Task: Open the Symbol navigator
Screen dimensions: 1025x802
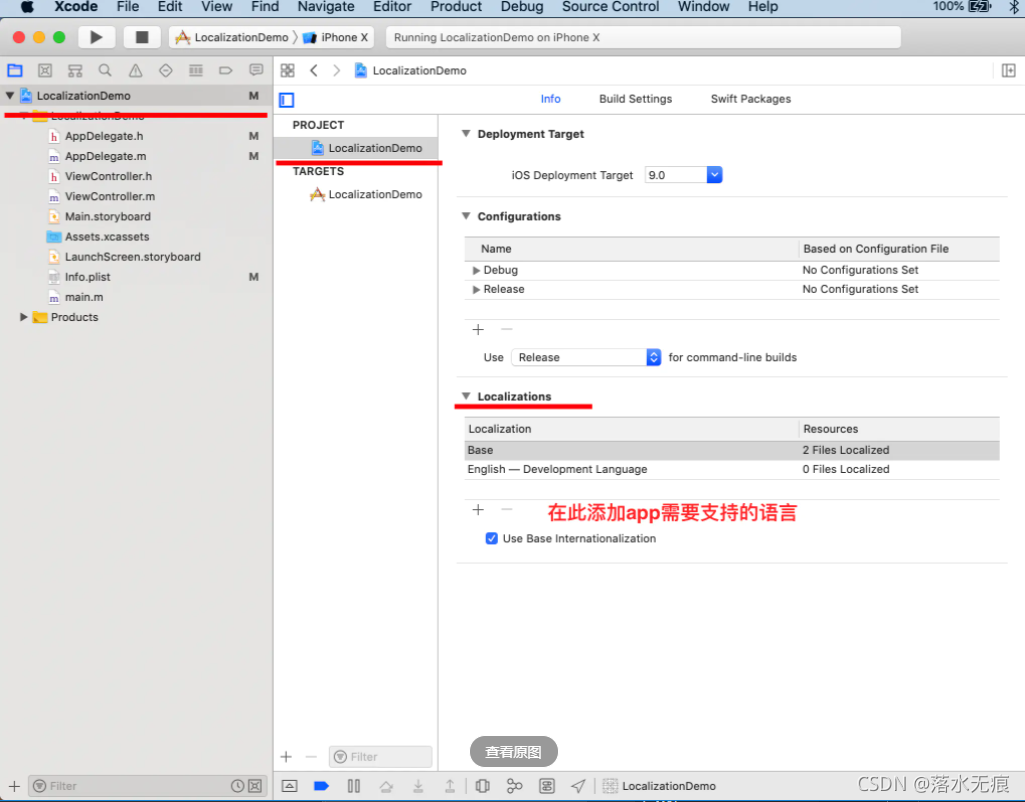Action: [75, 71]
